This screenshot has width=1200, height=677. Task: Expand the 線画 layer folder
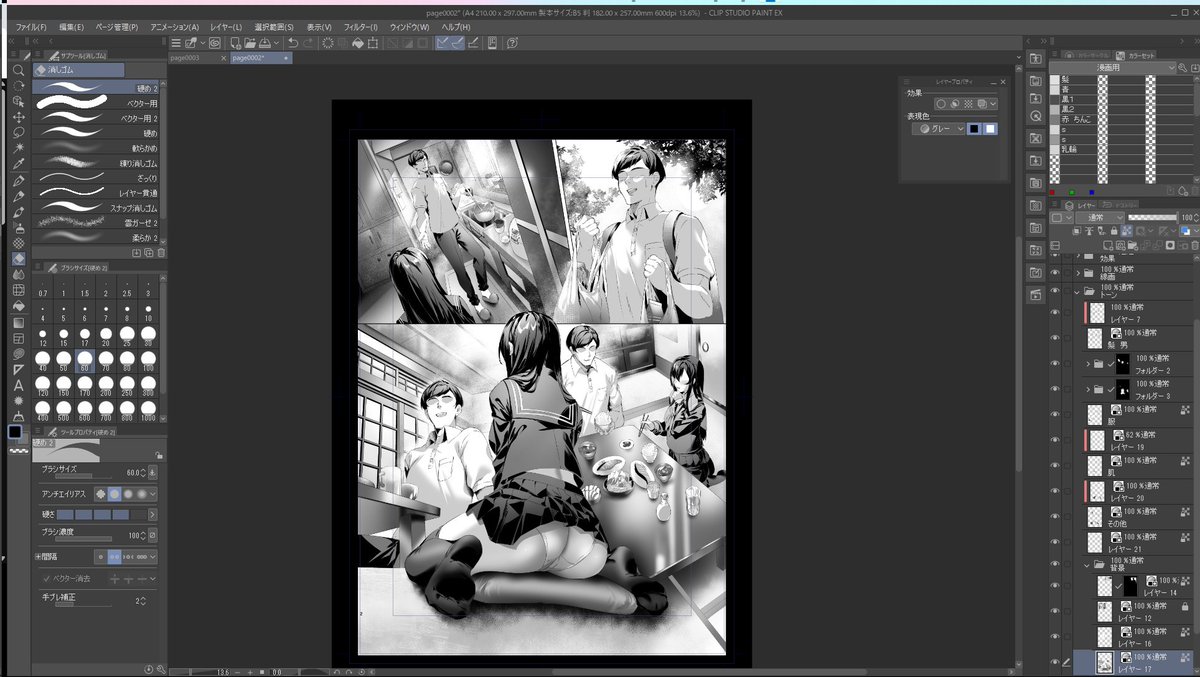click(1078, 273)
